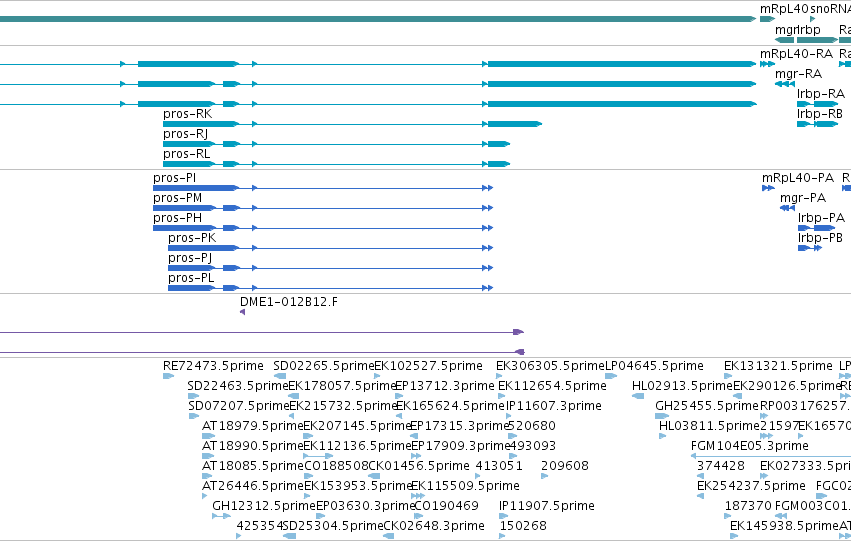The height and width of the screenshot is (541, 851).
Task: Open the 209608 EST label
Action: click(565, 467)
